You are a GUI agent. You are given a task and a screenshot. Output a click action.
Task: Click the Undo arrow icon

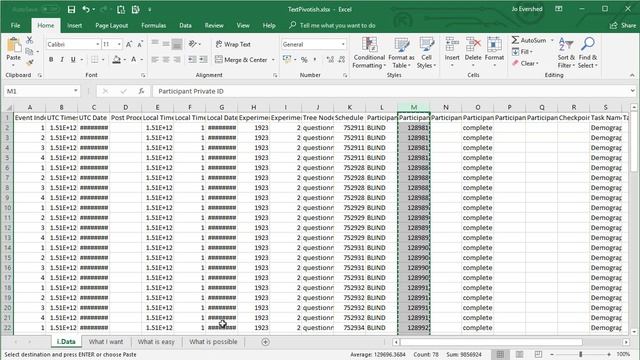tap(86, 9)
